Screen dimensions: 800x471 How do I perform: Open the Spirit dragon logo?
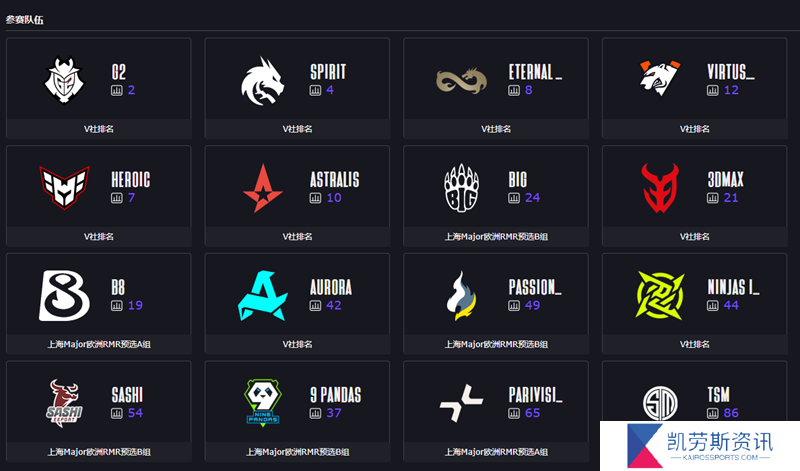[x=262, y=81]
